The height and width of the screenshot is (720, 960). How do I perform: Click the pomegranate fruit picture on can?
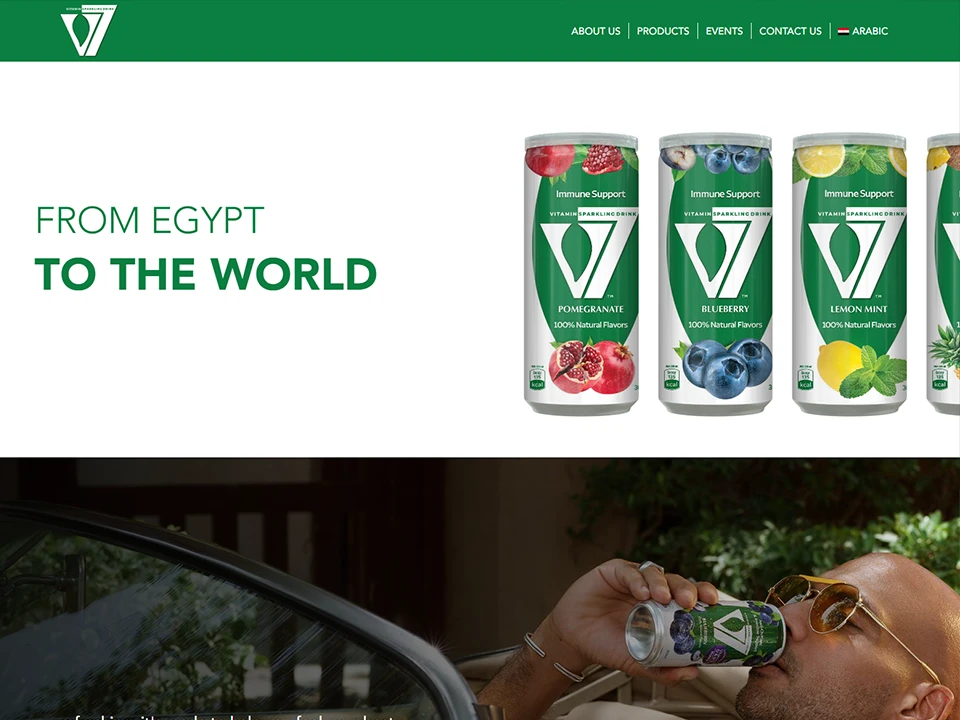(591, 367)
